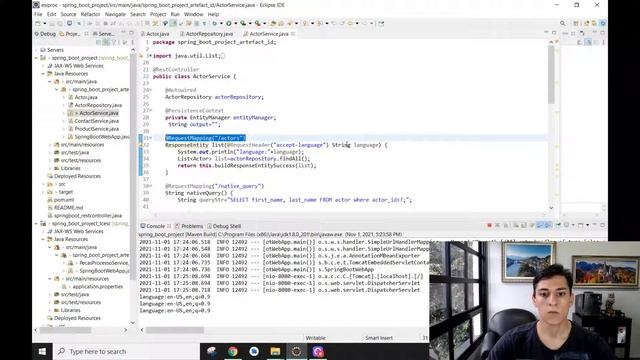The image size is (640, 360).
Task: Click the editor vertical scrollbar thumb
Action: 551,75
